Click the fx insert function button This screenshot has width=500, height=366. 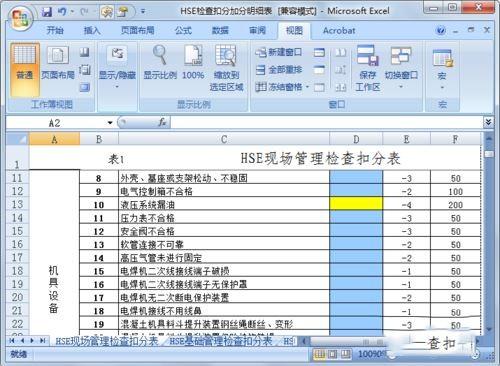tap(162, 123)
